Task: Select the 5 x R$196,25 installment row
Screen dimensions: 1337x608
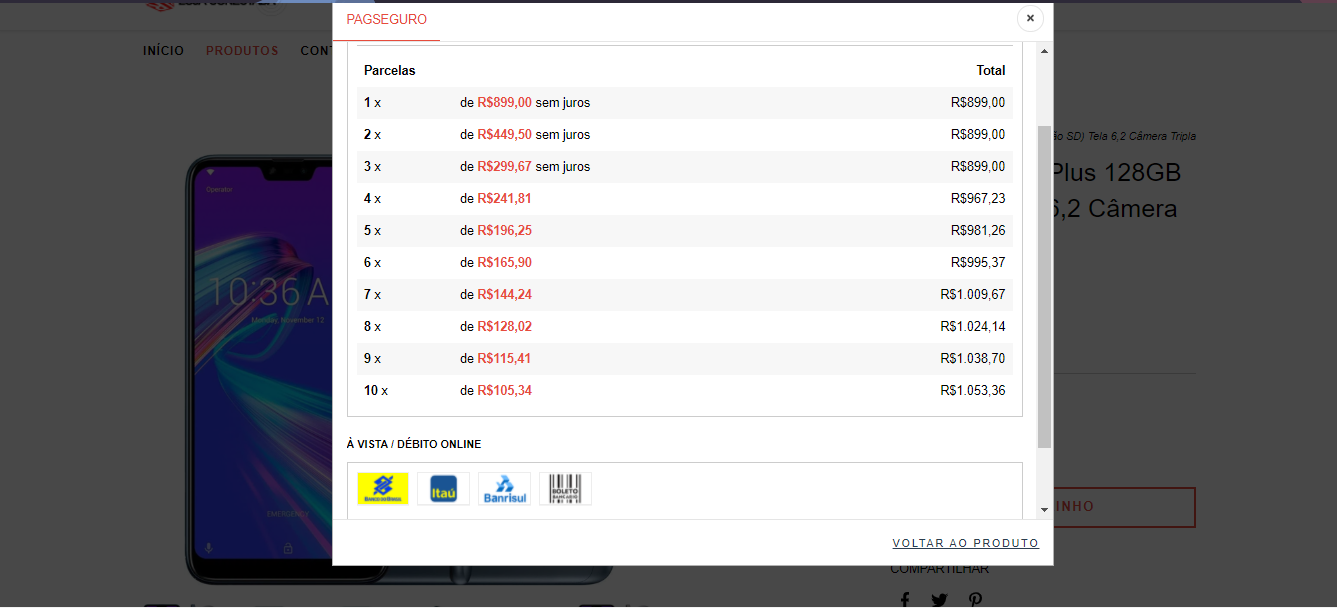Action: point(685,231)
